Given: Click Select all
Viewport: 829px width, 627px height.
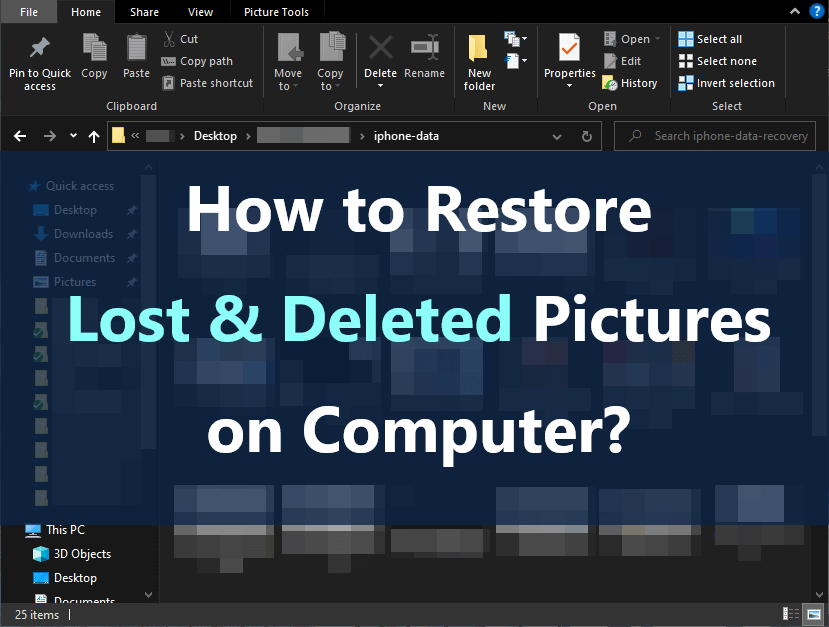Looking at the screenshot, I should click(x=711, y=39).
